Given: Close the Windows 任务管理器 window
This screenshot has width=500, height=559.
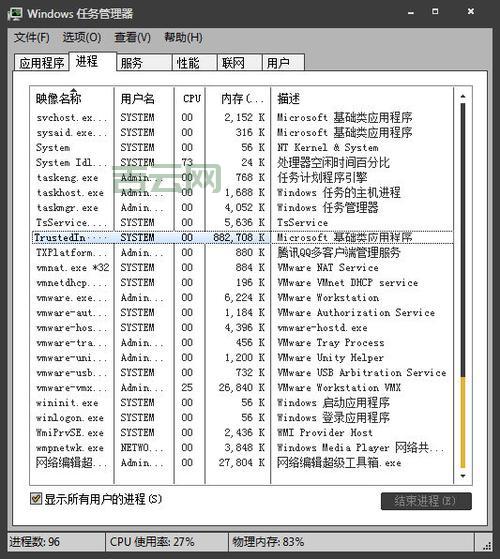Looking at the screenshot, I should pos(471,12).
